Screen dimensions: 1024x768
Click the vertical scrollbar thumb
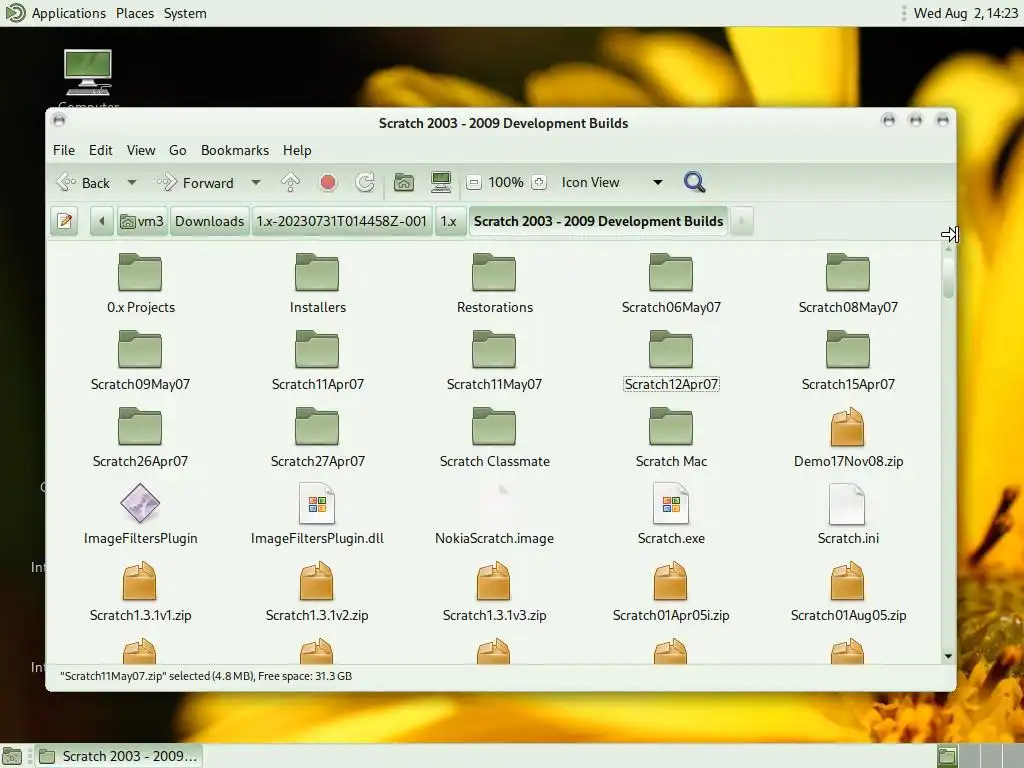click(948, 277)
